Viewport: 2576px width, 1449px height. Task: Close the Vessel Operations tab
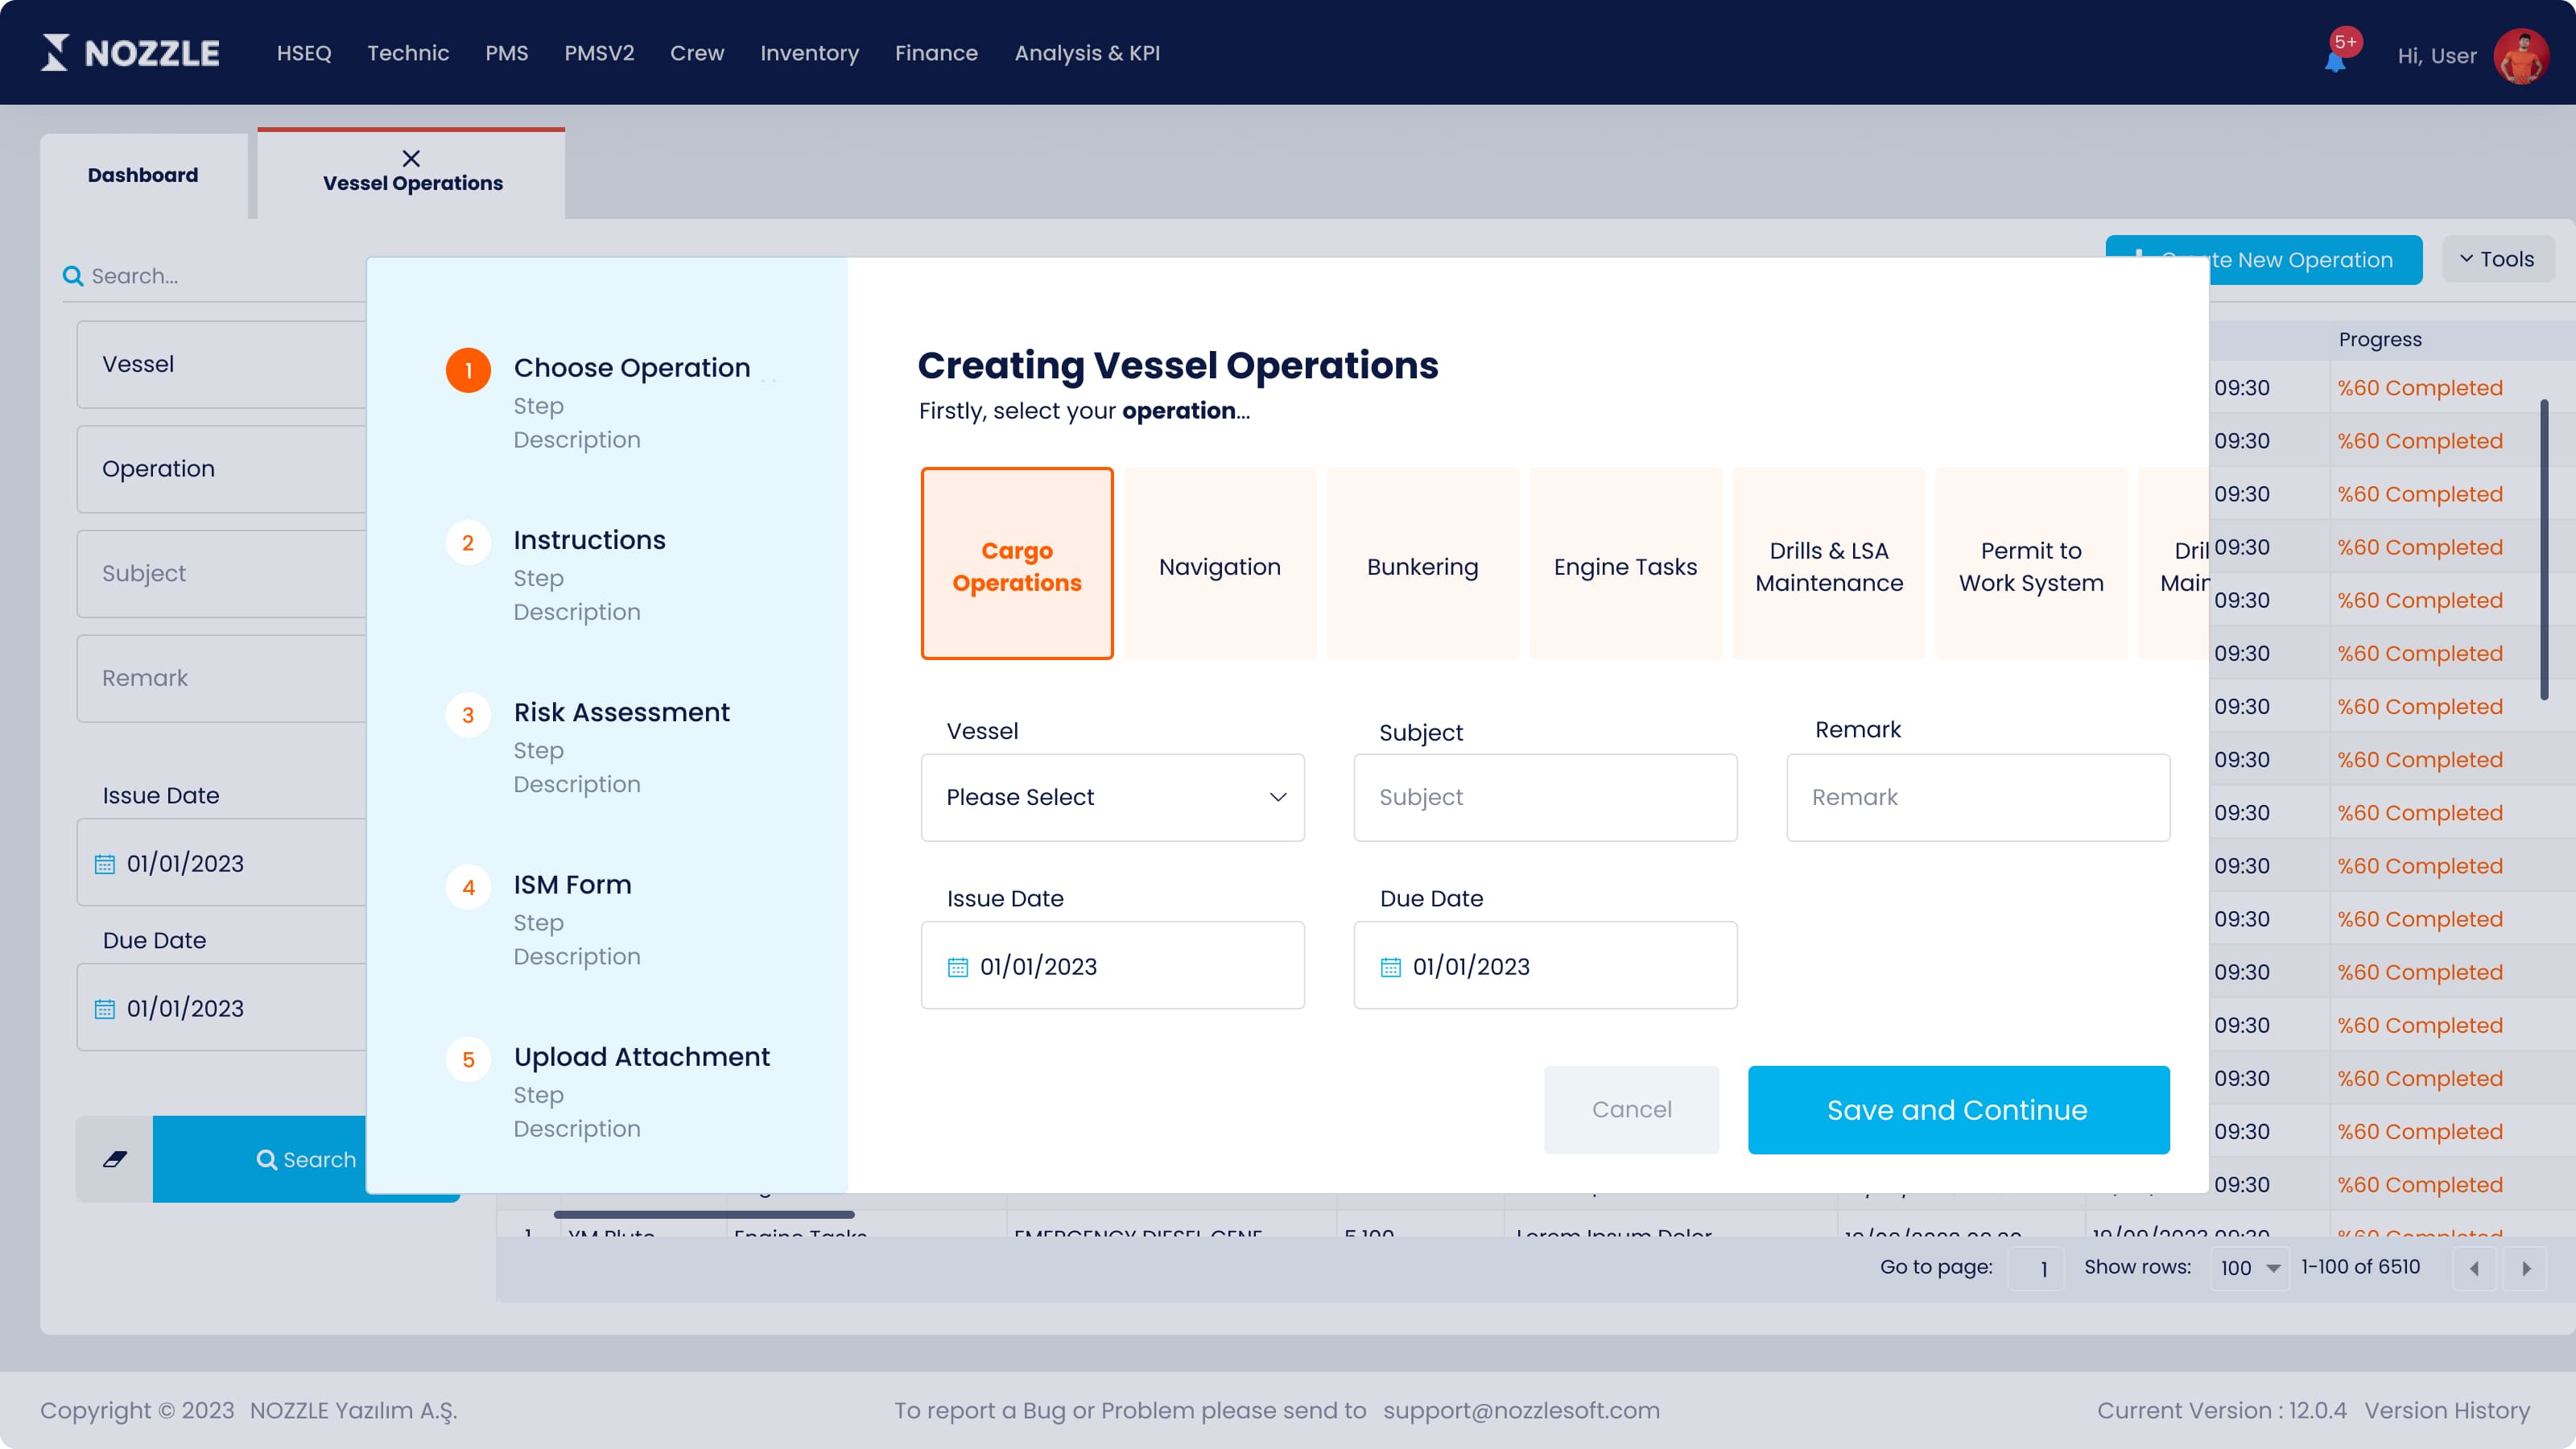coord(411,158)
